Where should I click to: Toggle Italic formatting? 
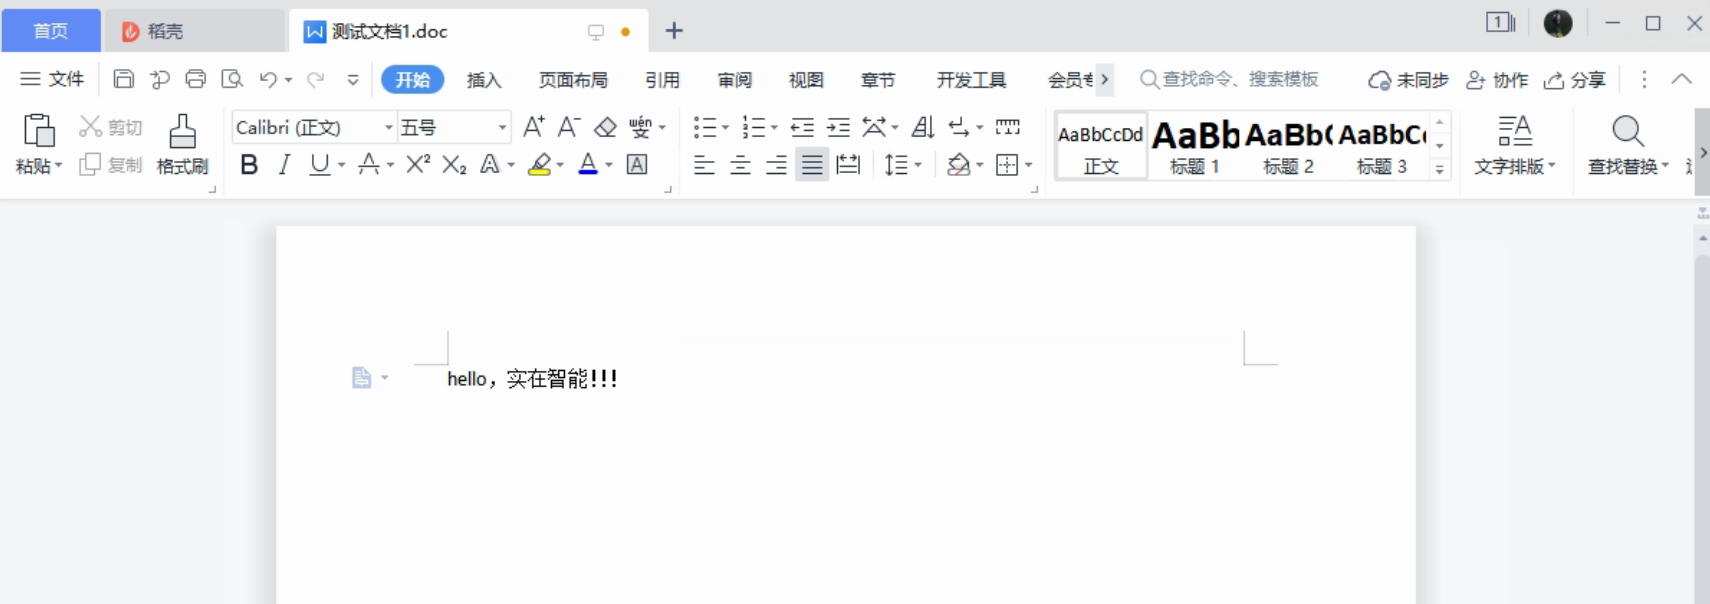(285, 165)
